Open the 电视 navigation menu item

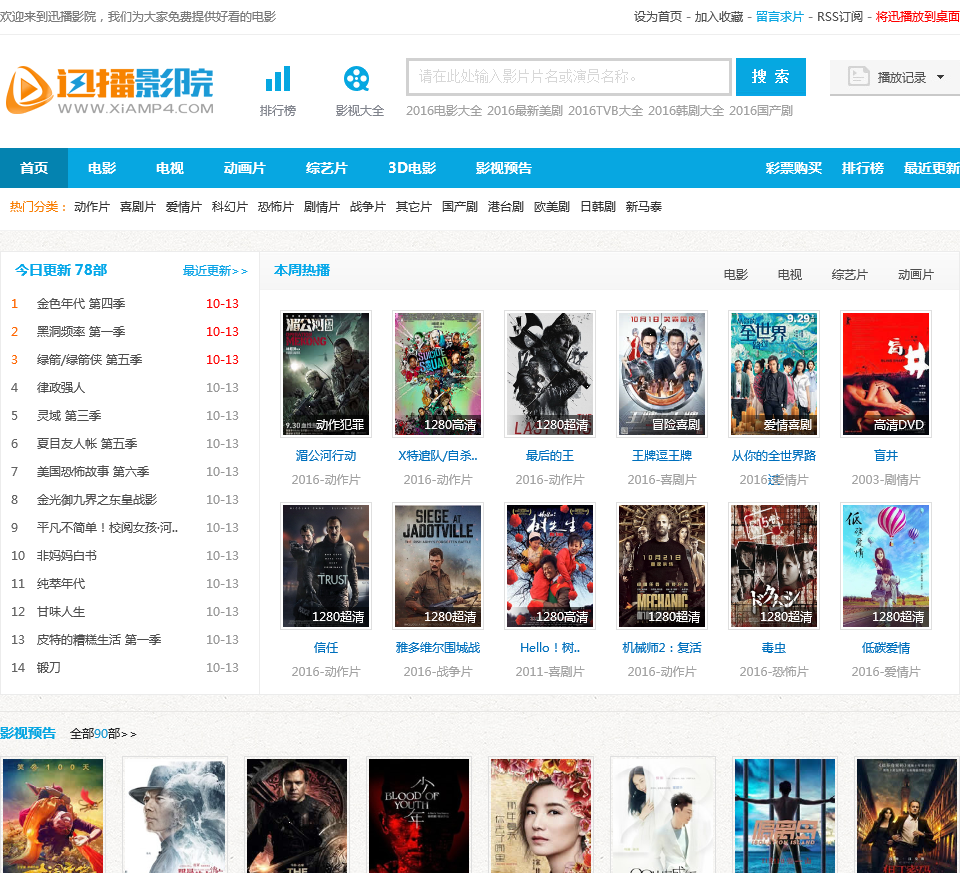(x=170, y=168)
